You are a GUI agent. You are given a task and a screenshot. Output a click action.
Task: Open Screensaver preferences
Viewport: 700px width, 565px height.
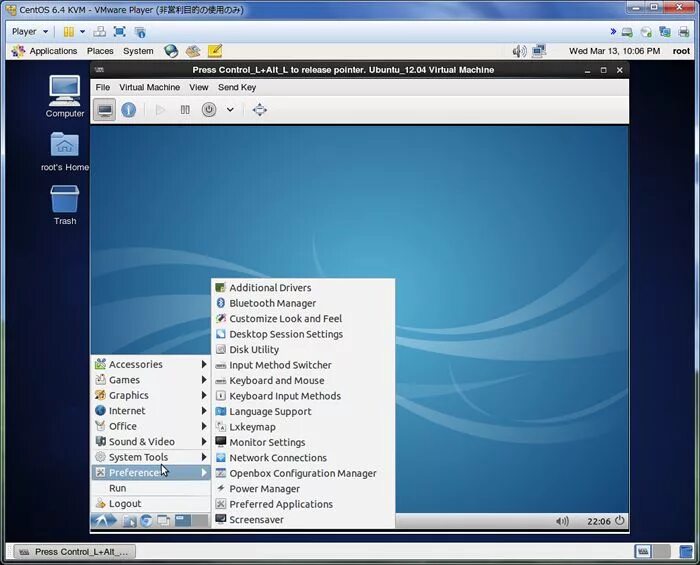tap(303, 520)
